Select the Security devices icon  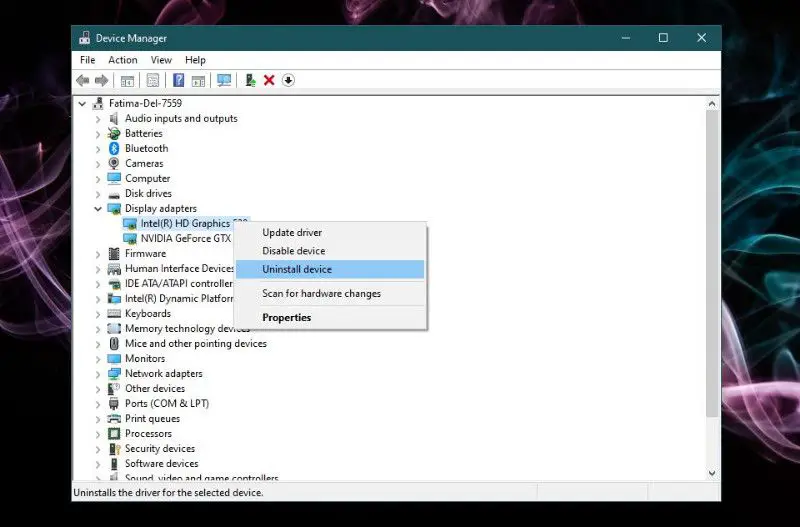click(x=114, y=449)
